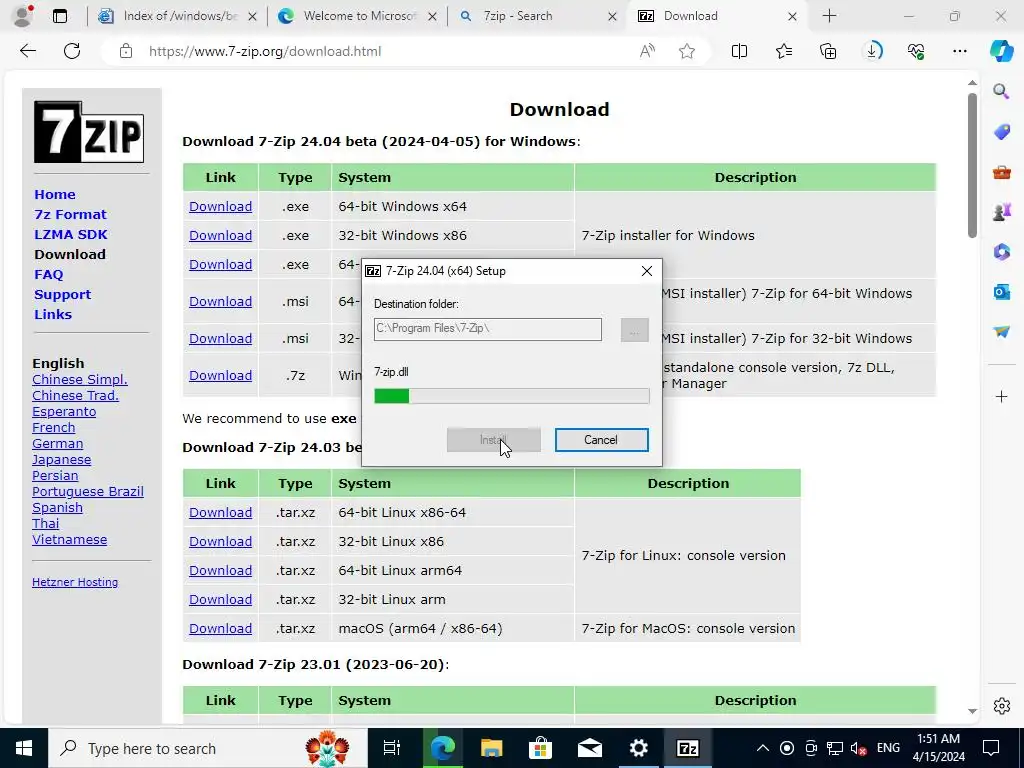This screenshot has width=1024, height=768.
Task: Open the Links menu link
Action: click(x=53, y=314)
